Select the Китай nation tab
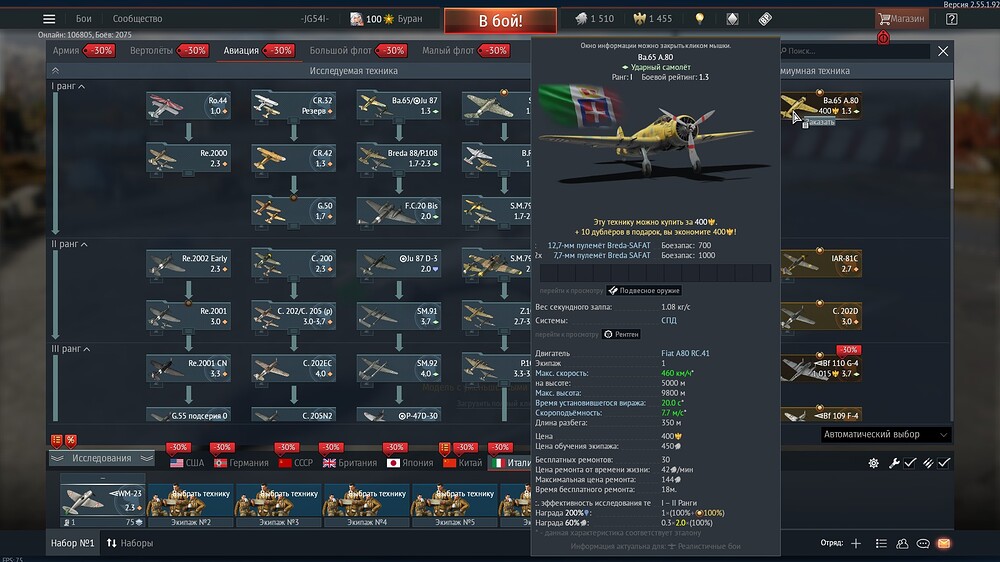Screen dimensions: 1000x562 tap(462, 463)
